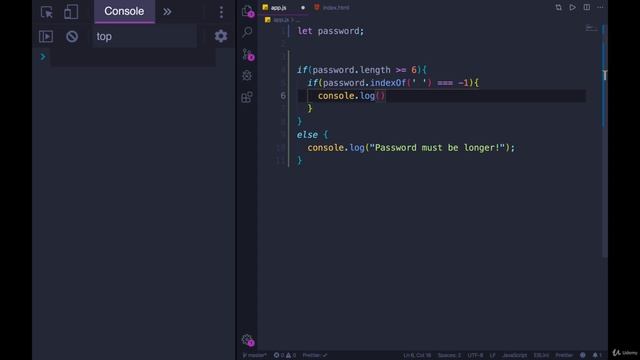This screenshot has height=360, width=640.
Task: Open the 'top' JavaScript context dropdown
Action: [144, 36]
